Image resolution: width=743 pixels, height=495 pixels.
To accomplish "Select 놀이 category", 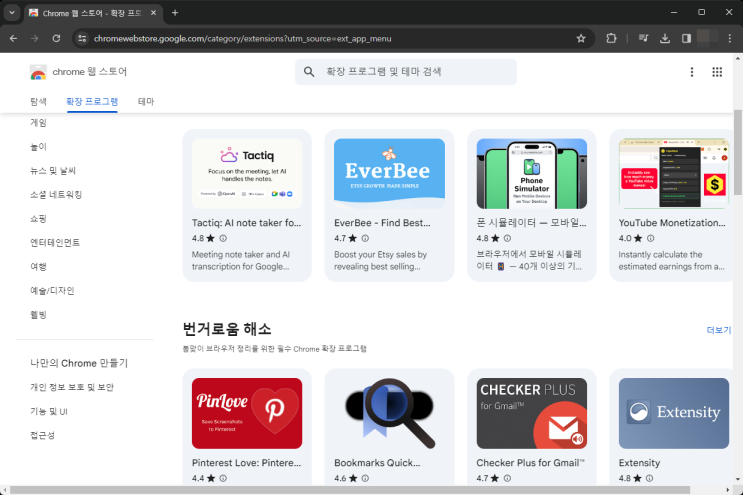I will tap(38, 147).
